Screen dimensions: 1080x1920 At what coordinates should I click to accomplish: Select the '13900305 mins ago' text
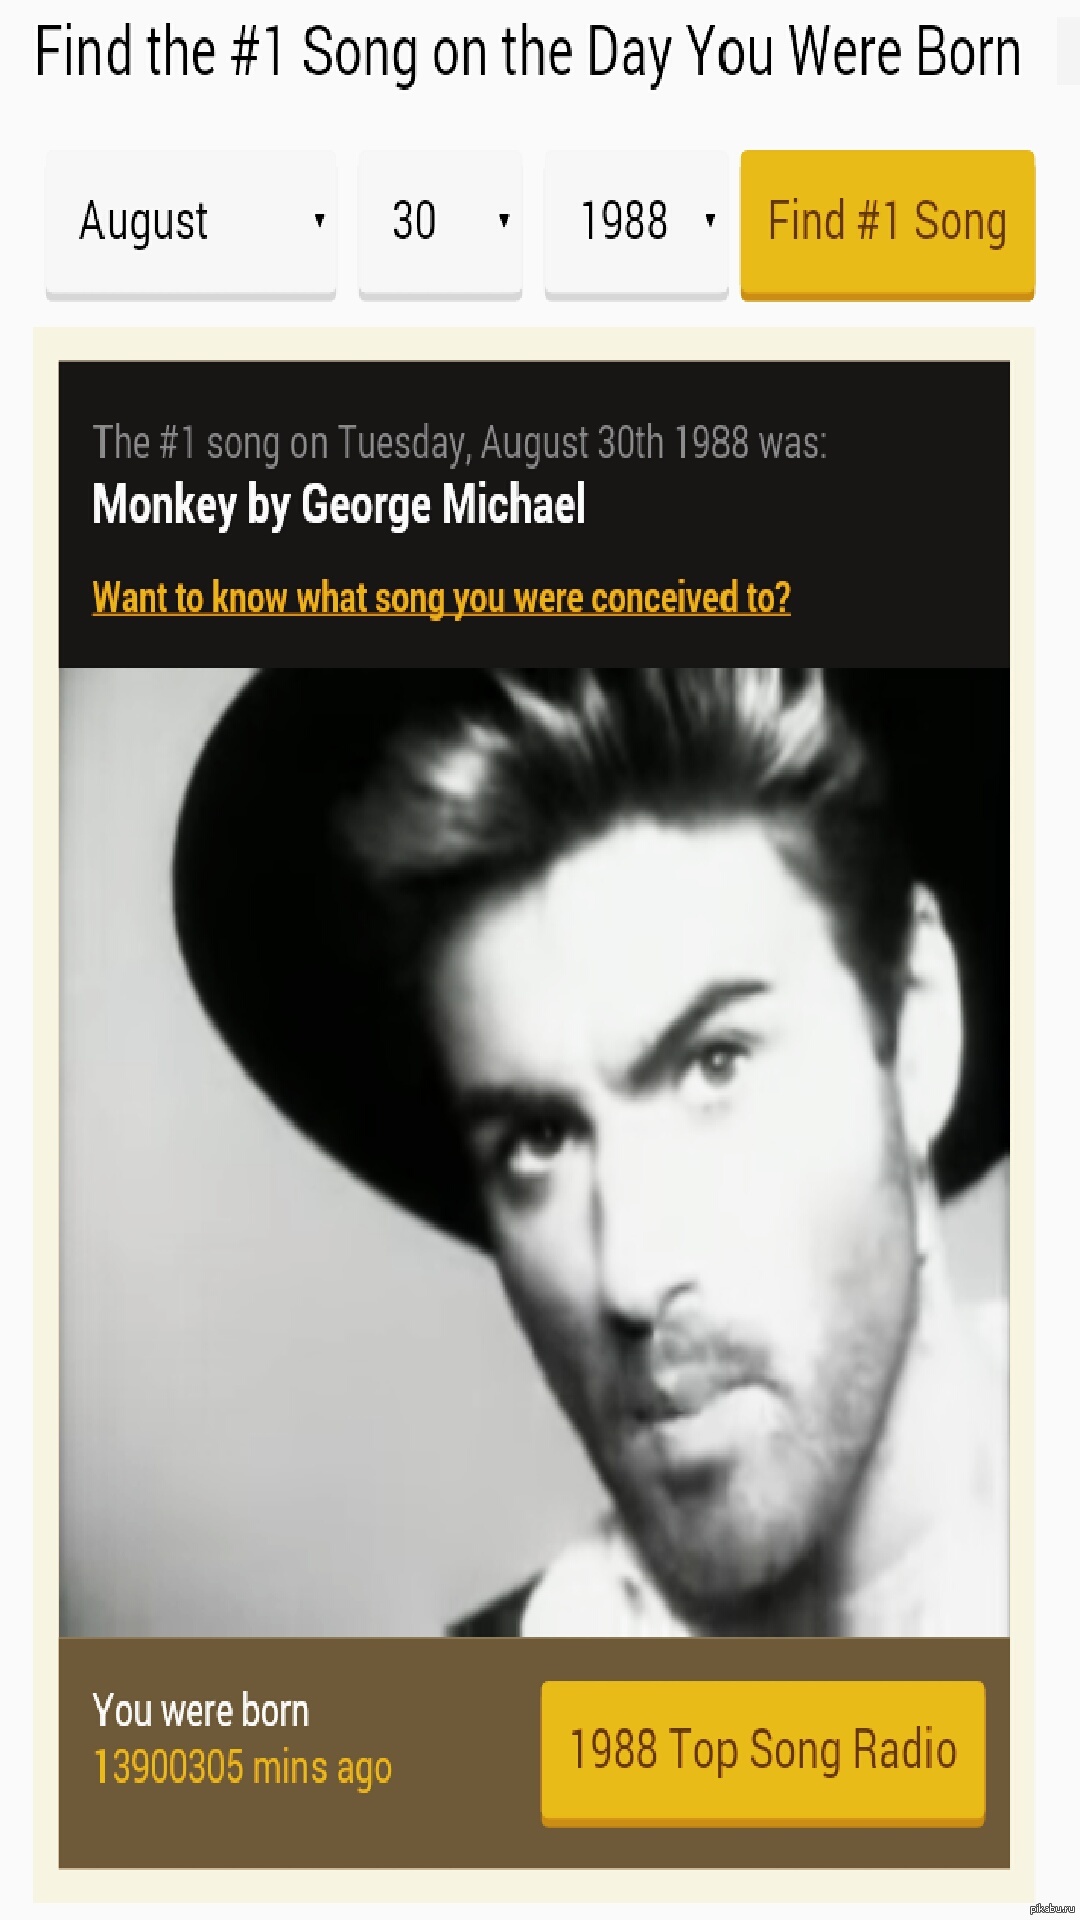pyautogui.click(x=242, y=1768)
